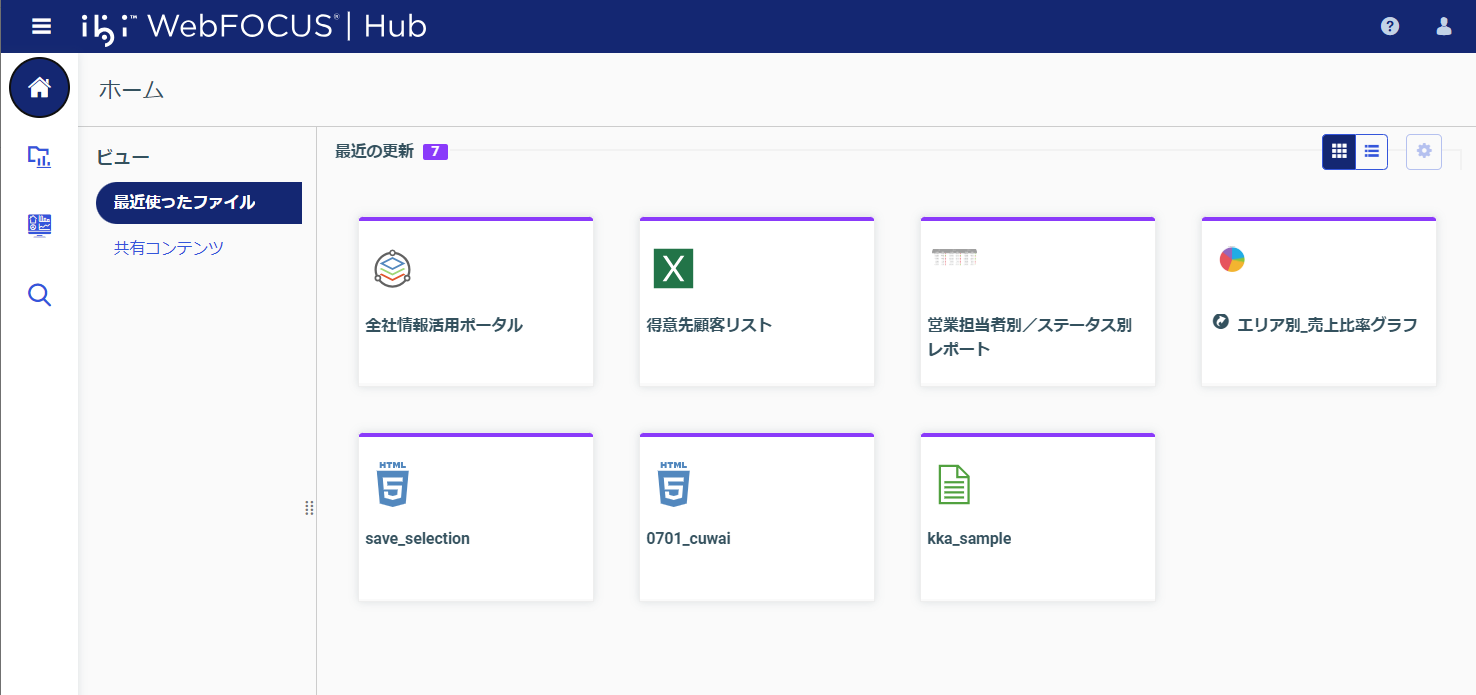Open the user account profile icon
Screen dimensions: 1476x695
[x=1443, y=26]
